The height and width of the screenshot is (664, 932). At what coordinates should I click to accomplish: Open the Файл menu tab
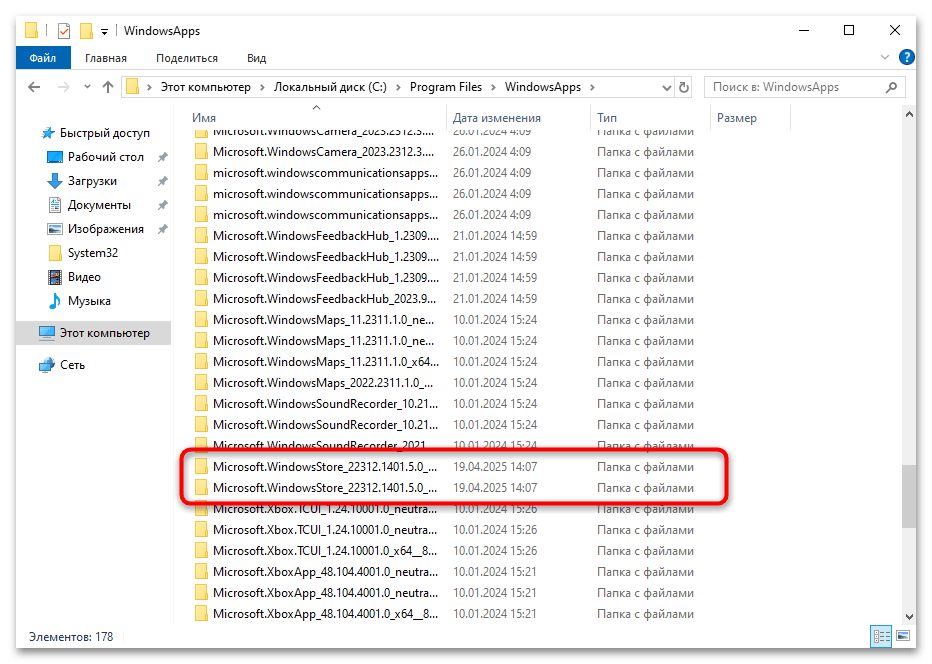pyautogui.click(x=43, y=58)
